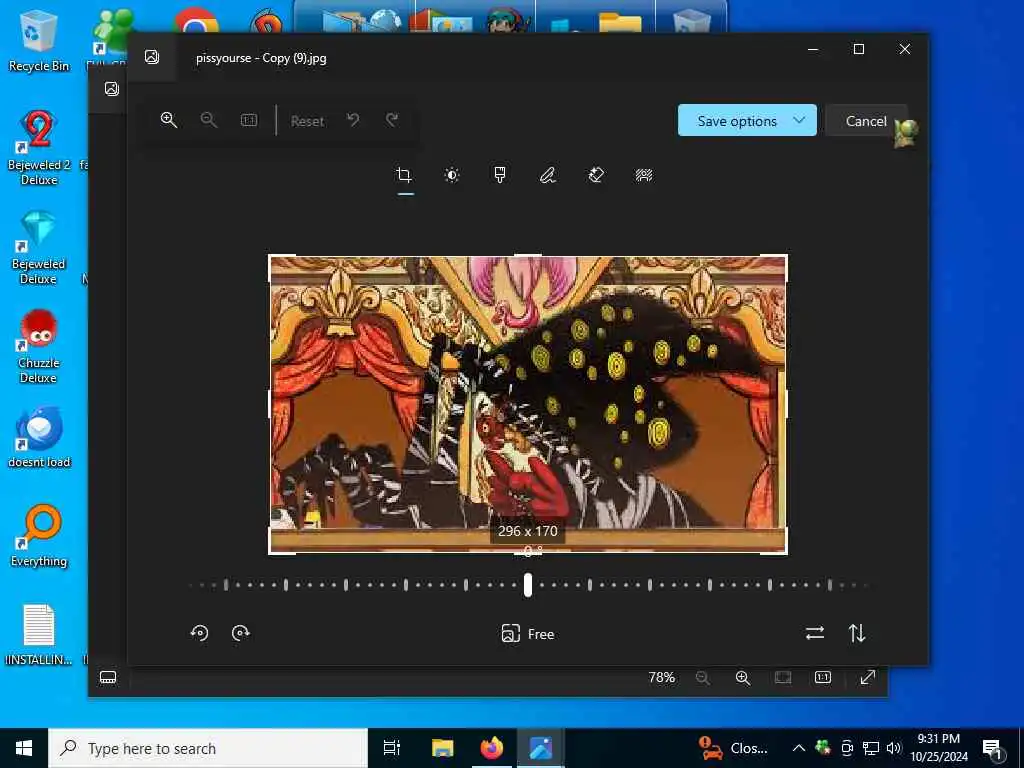Expand the Save options dropdown arrow
Viewport: 1024px width, 768px height.
pos(799,120)
